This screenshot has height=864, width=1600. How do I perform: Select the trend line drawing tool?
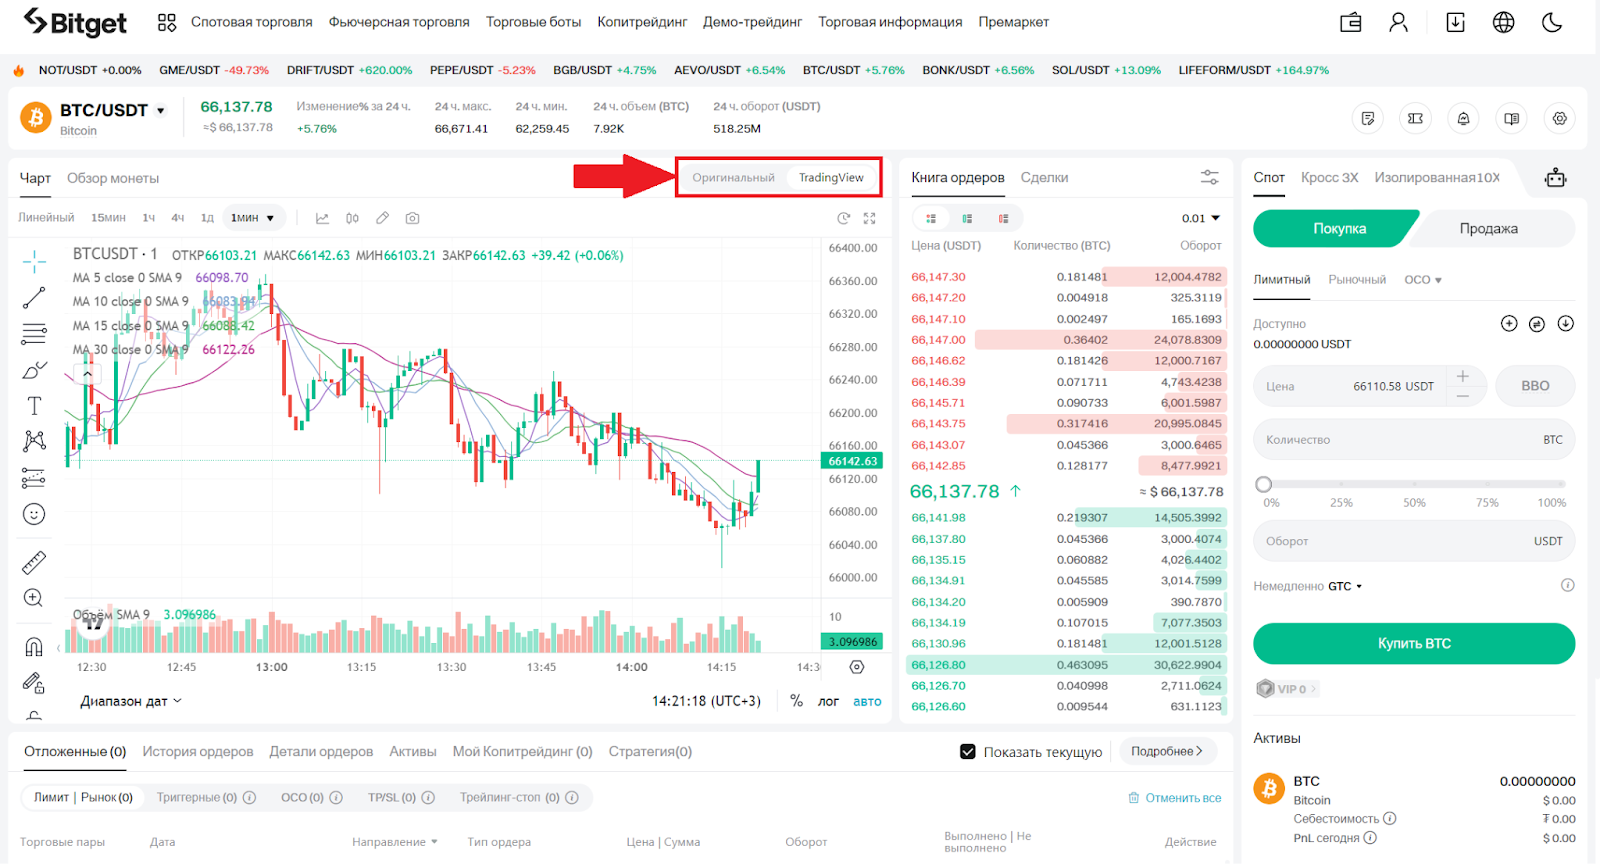tap(34, 298)
